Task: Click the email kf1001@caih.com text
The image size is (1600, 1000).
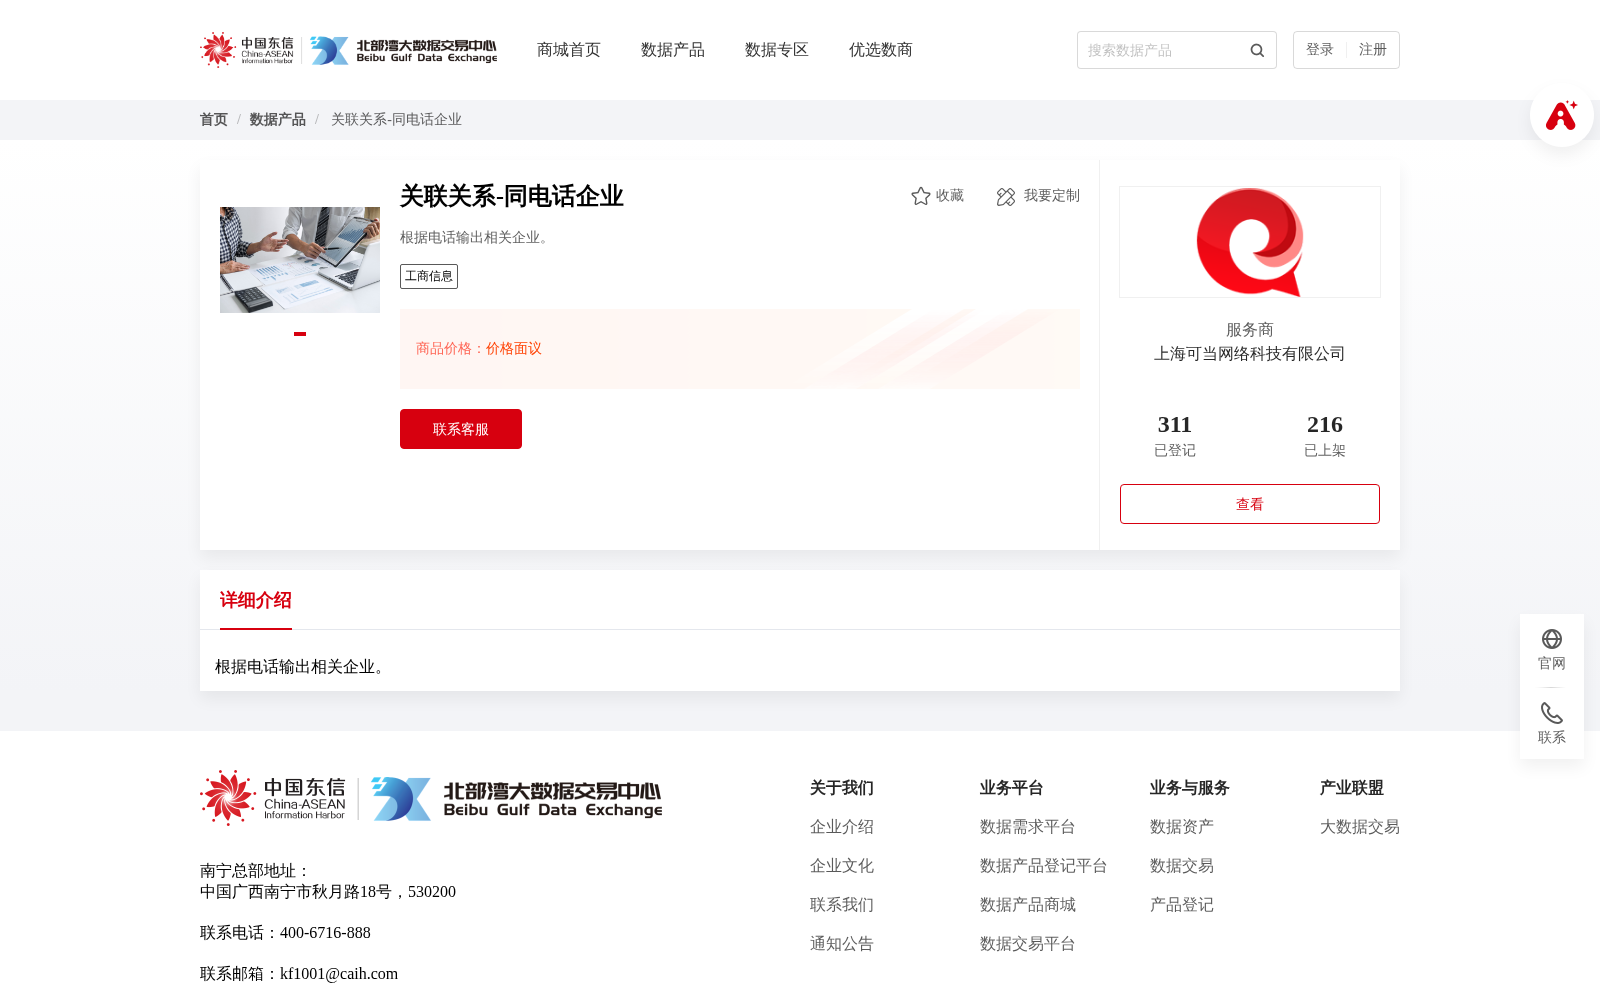Action: click(x=339, y=974)
